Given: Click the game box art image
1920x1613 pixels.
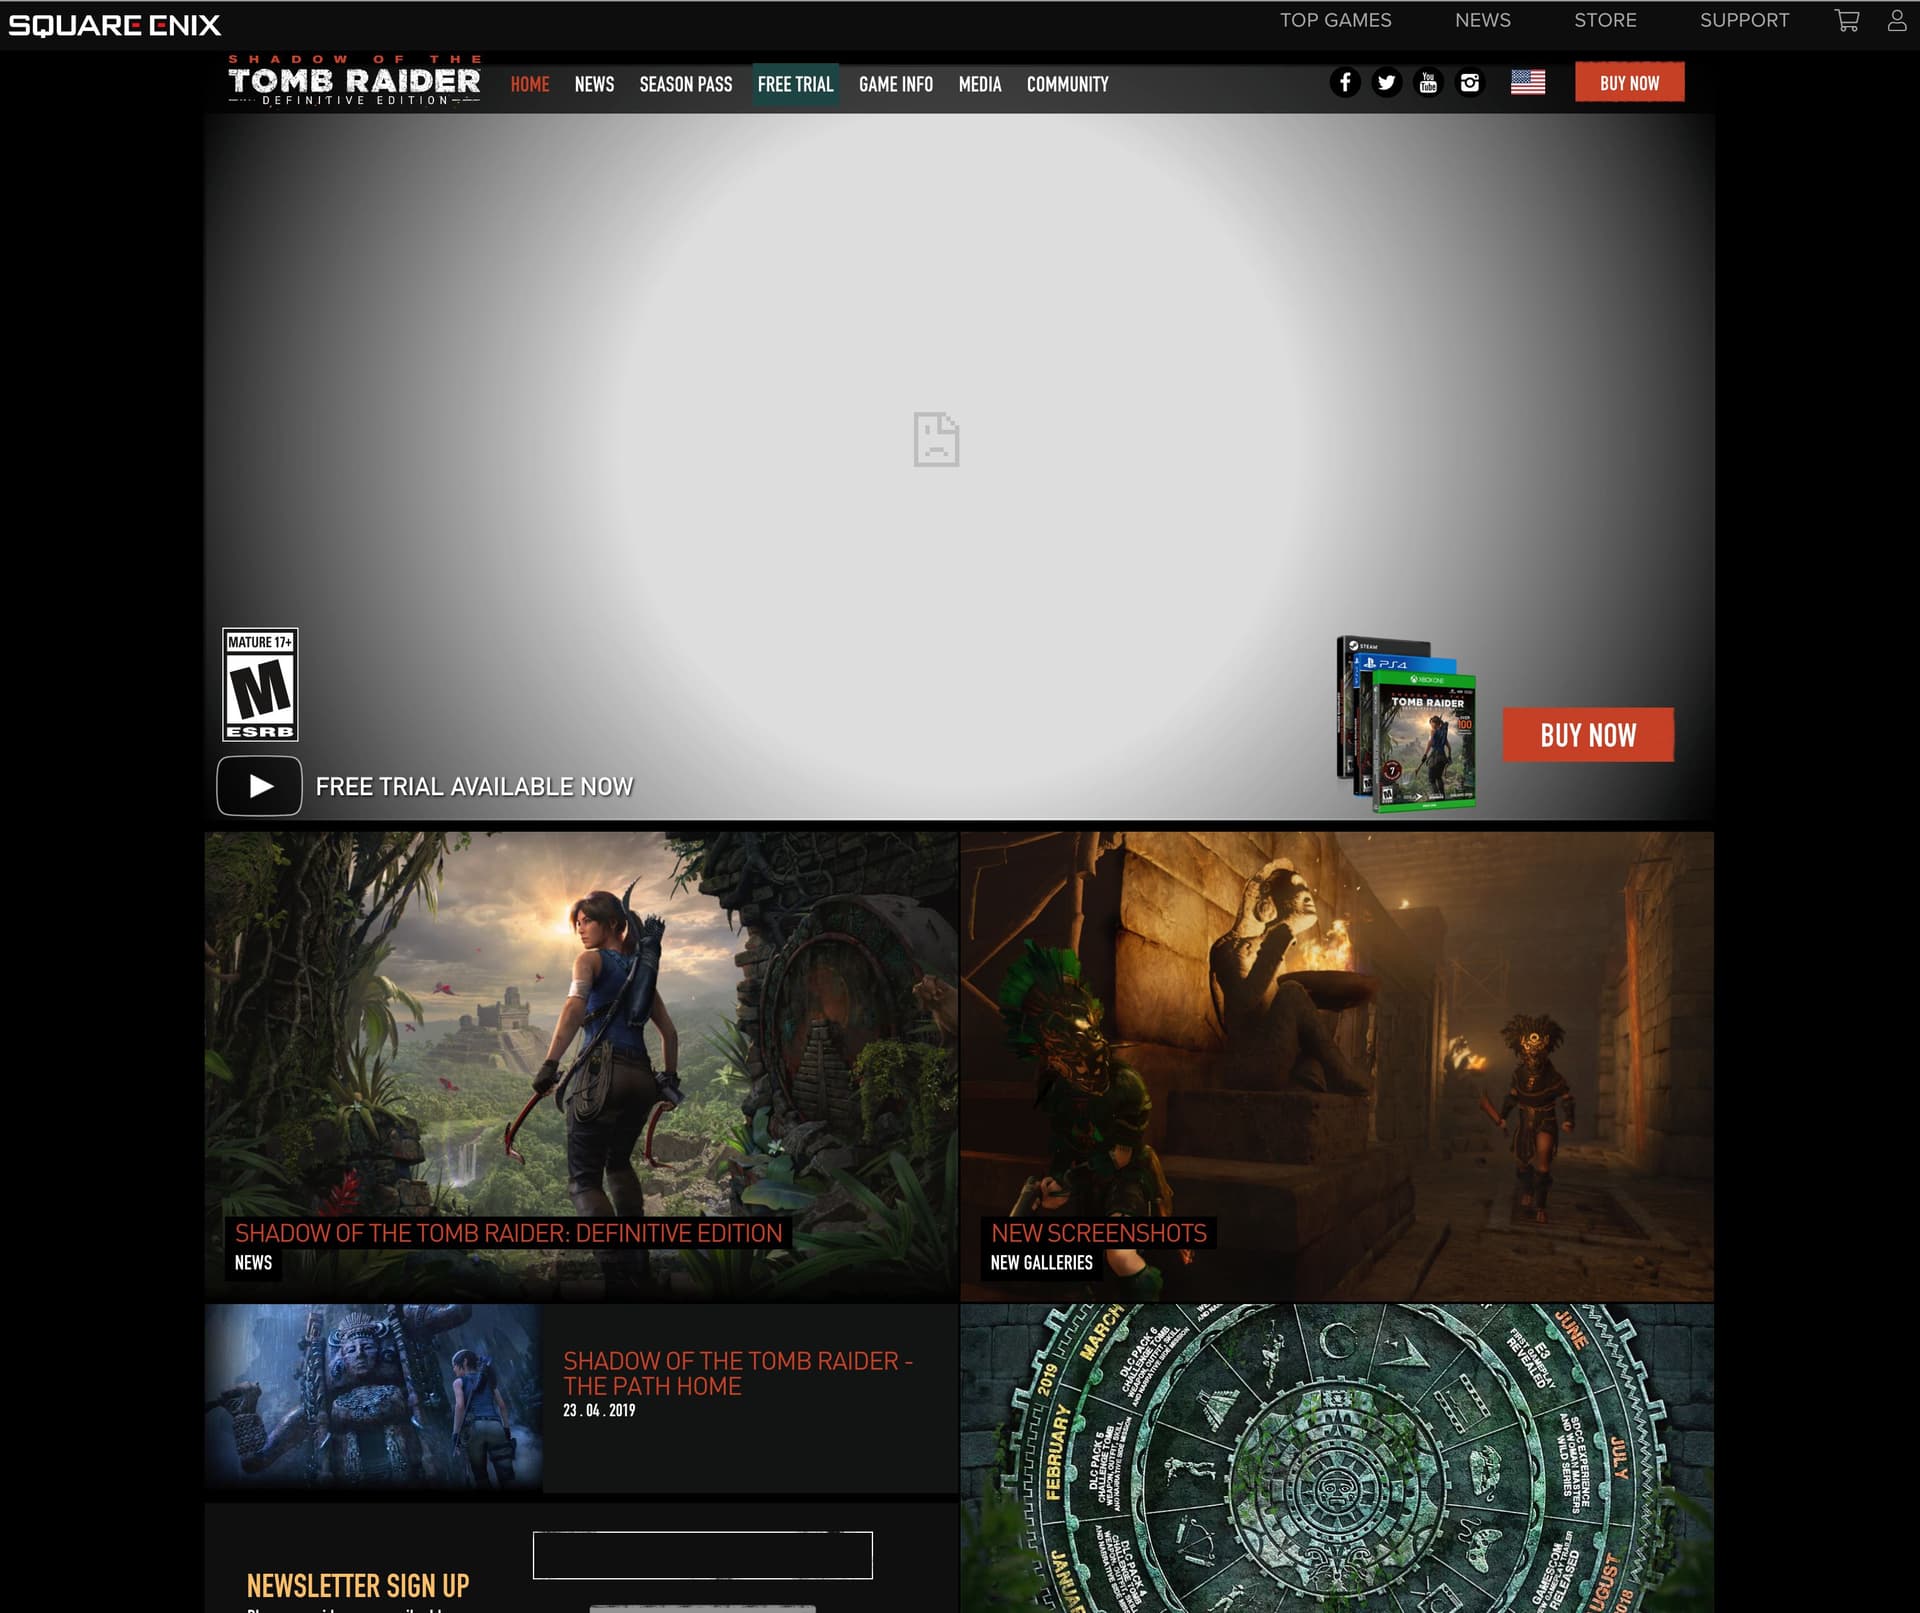Looking at the screenshot, I should tap(1405, 724).
